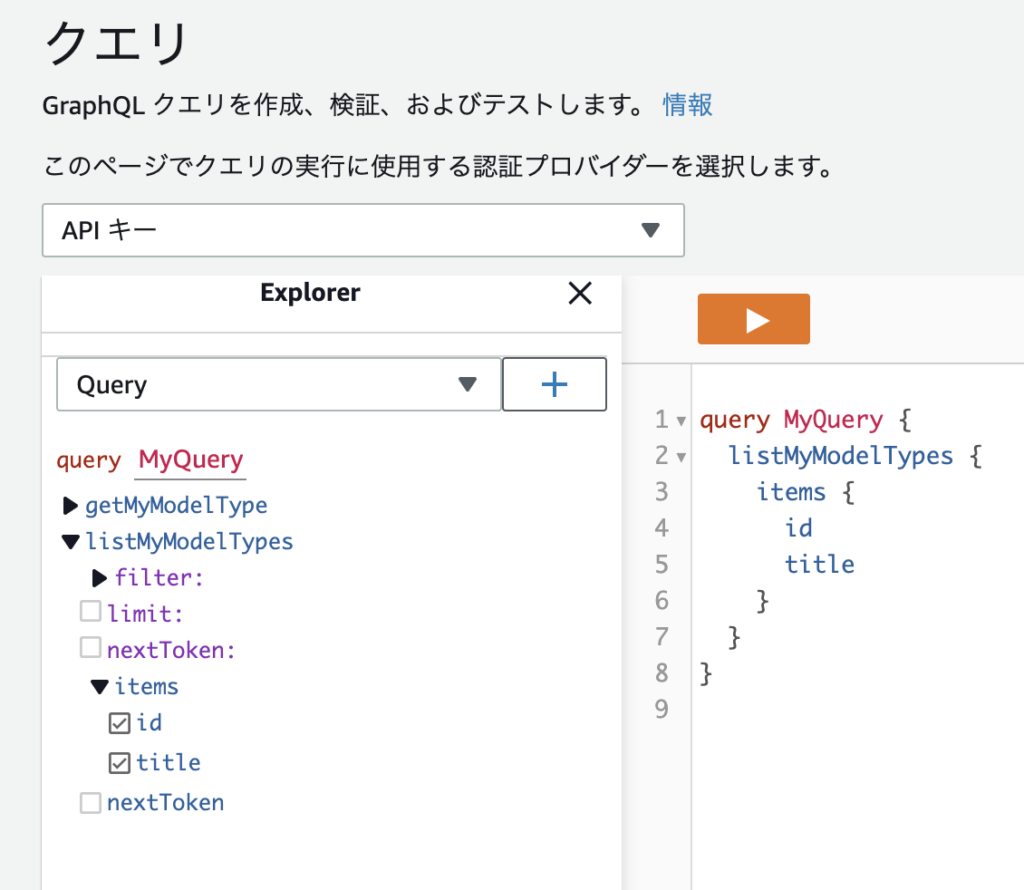
Task: Enable the limit argument checkbox
Action: pos(91,613)
